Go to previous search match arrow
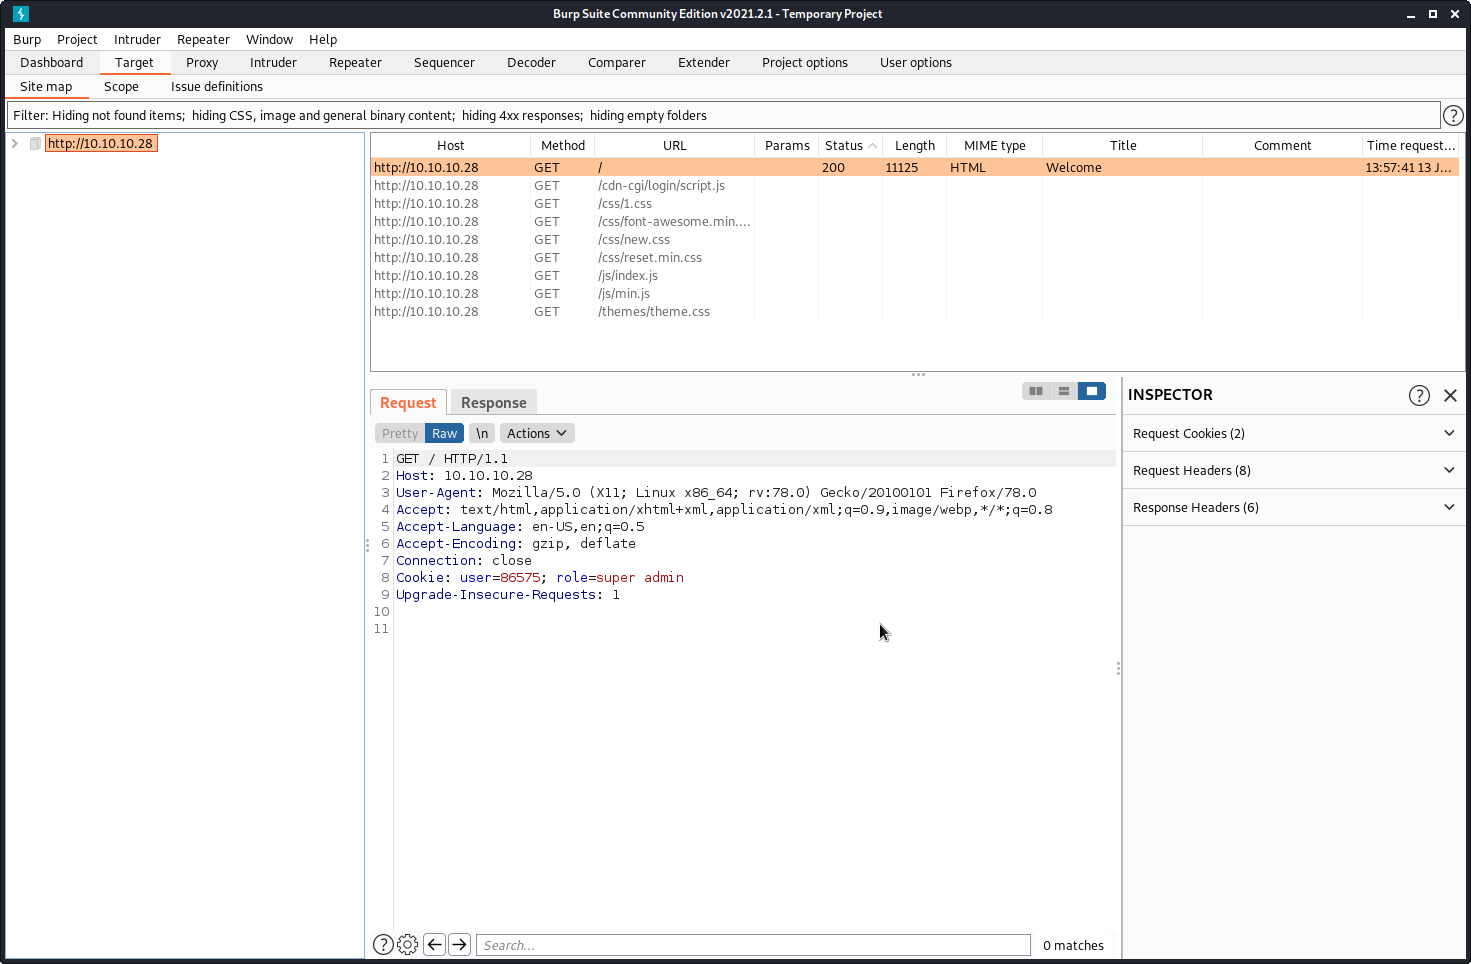This screenshot has height=964, width=1471. [x=434, y=944]
